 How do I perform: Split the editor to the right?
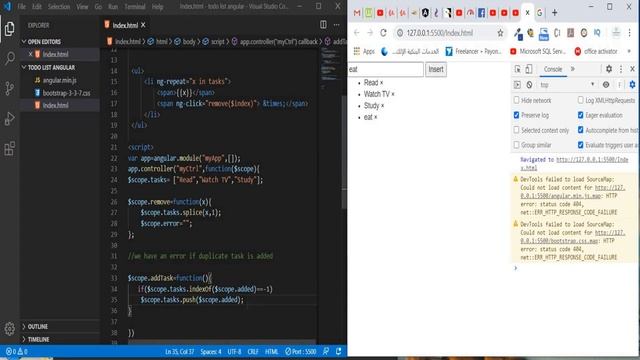(323, 25)
